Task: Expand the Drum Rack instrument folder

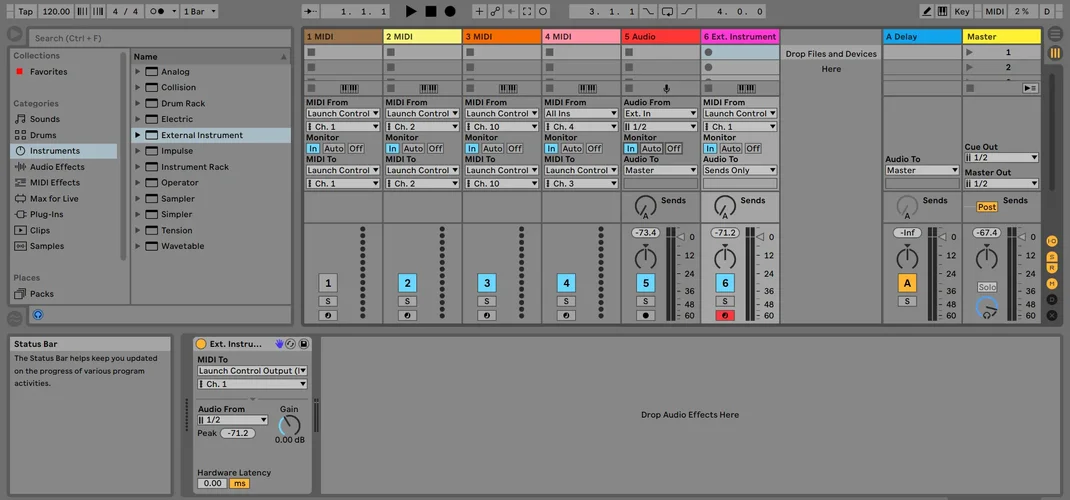Action: click(x=138, y=103)
